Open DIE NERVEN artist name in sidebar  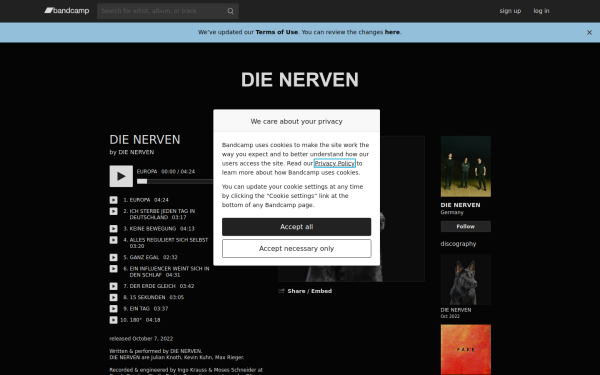point(460,205)
